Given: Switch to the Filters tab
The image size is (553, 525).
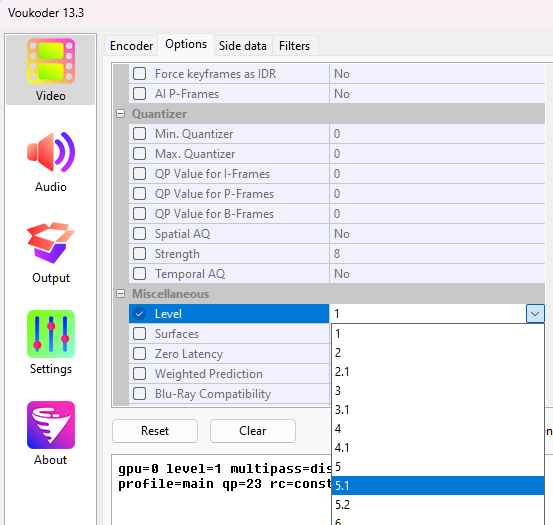Looking at the screenshot, I should coord(294,46).
